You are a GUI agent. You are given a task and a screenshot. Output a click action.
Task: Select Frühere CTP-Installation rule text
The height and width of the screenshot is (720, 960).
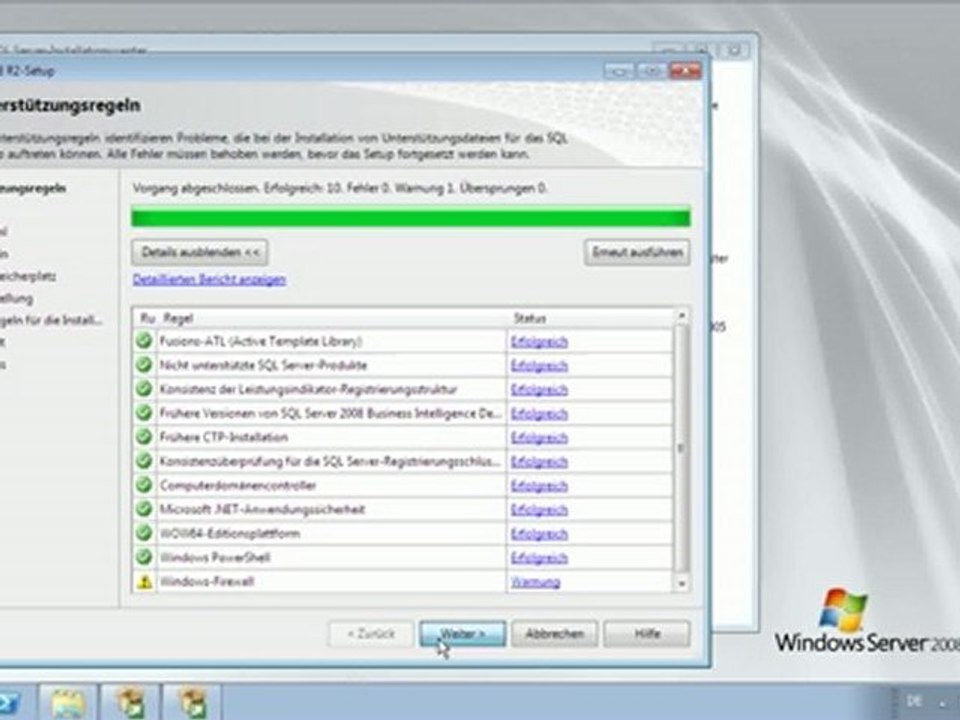coord(223,437)
